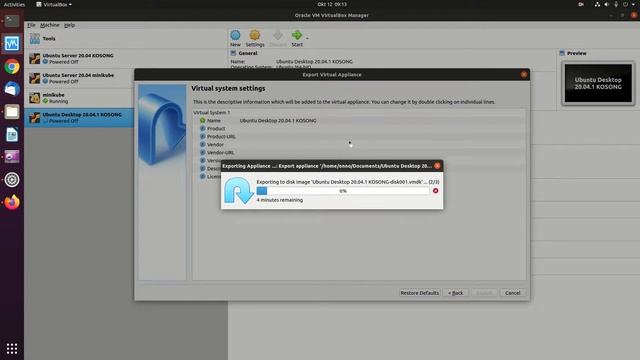
Task: Click the volume icon in the system tray
Action: click(x=607, y=4)
